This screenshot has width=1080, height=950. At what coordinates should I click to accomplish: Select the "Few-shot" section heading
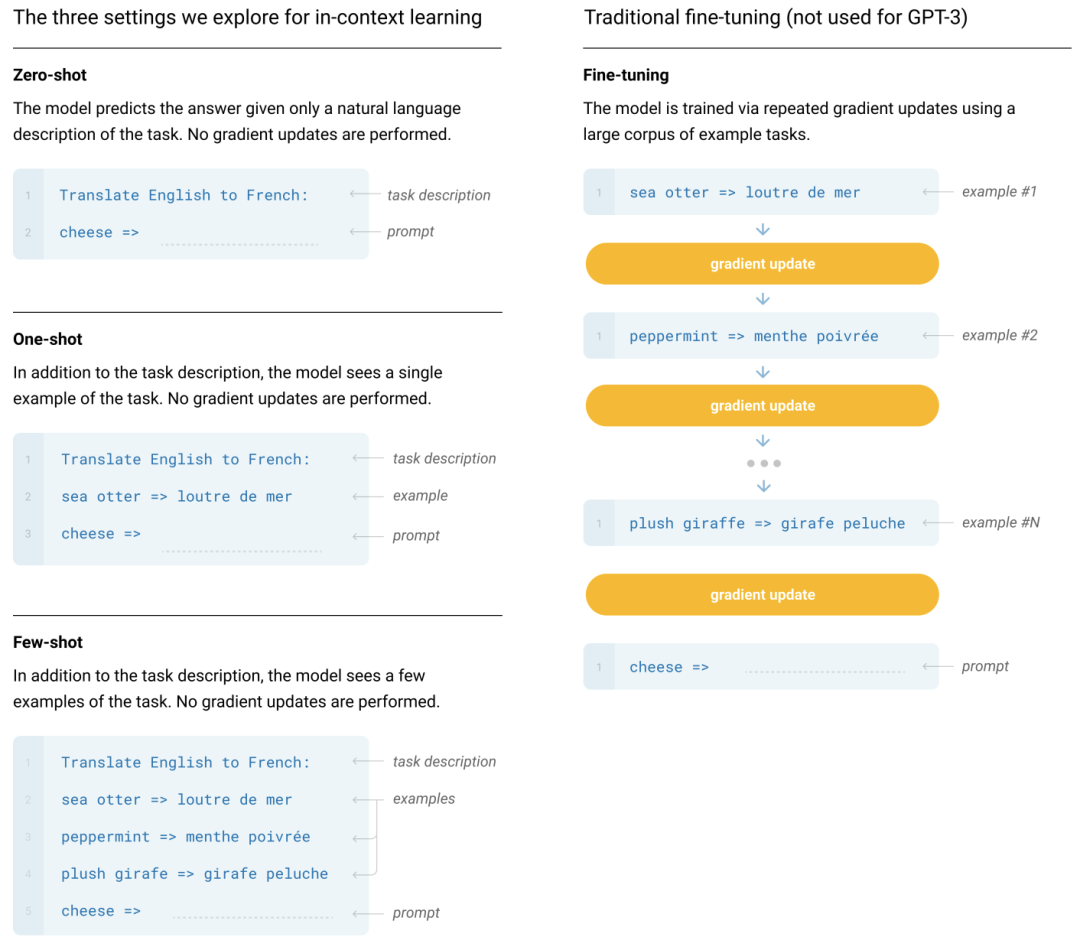[x=48, y=642]
